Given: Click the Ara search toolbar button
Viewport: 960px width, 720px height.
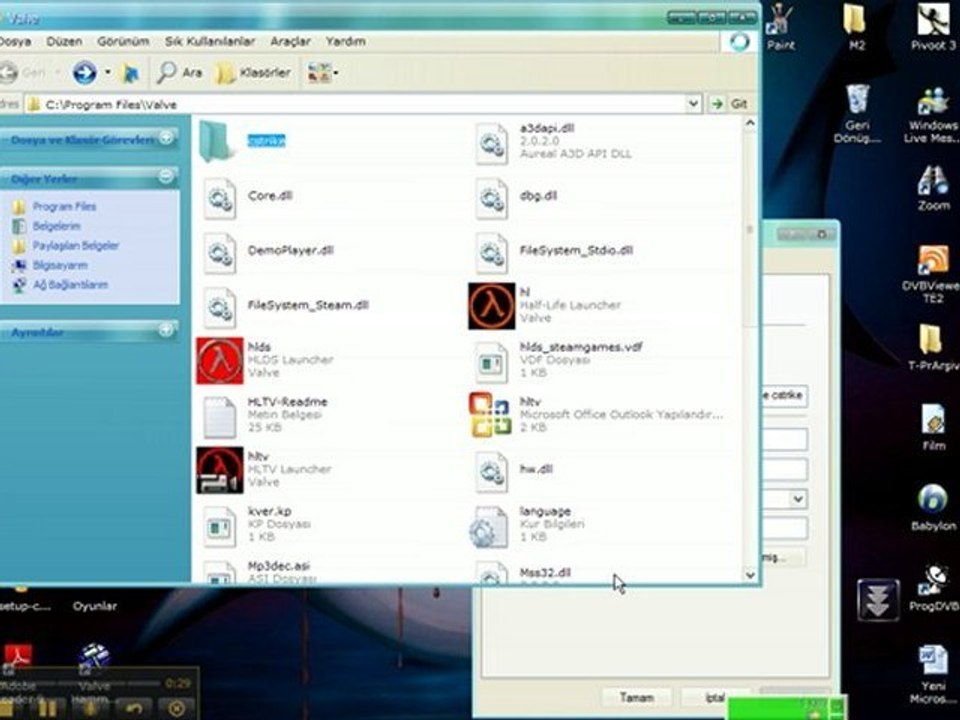Looking at the screenshot, I should coord(179,73).
